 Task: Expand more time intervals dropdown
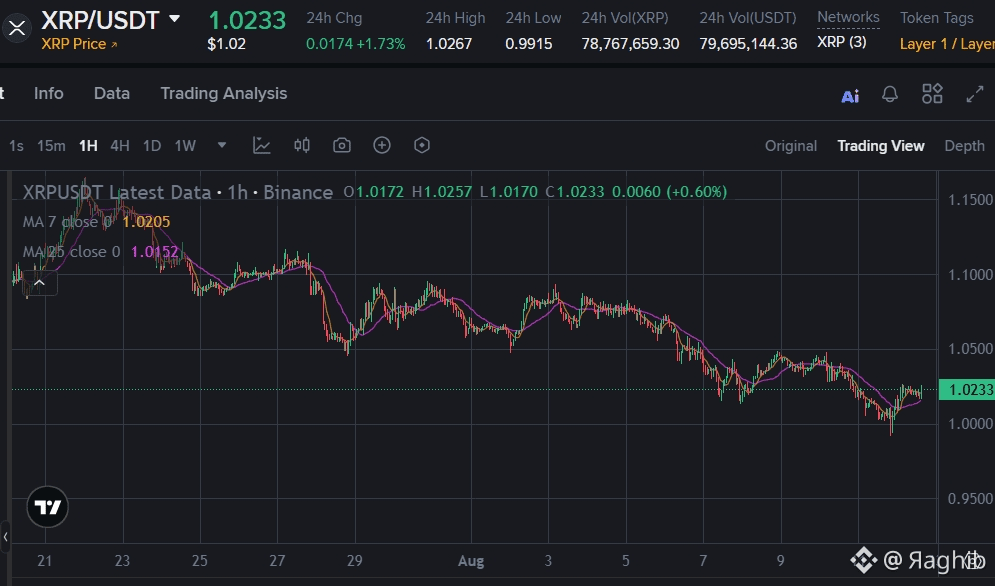(221, 145)
